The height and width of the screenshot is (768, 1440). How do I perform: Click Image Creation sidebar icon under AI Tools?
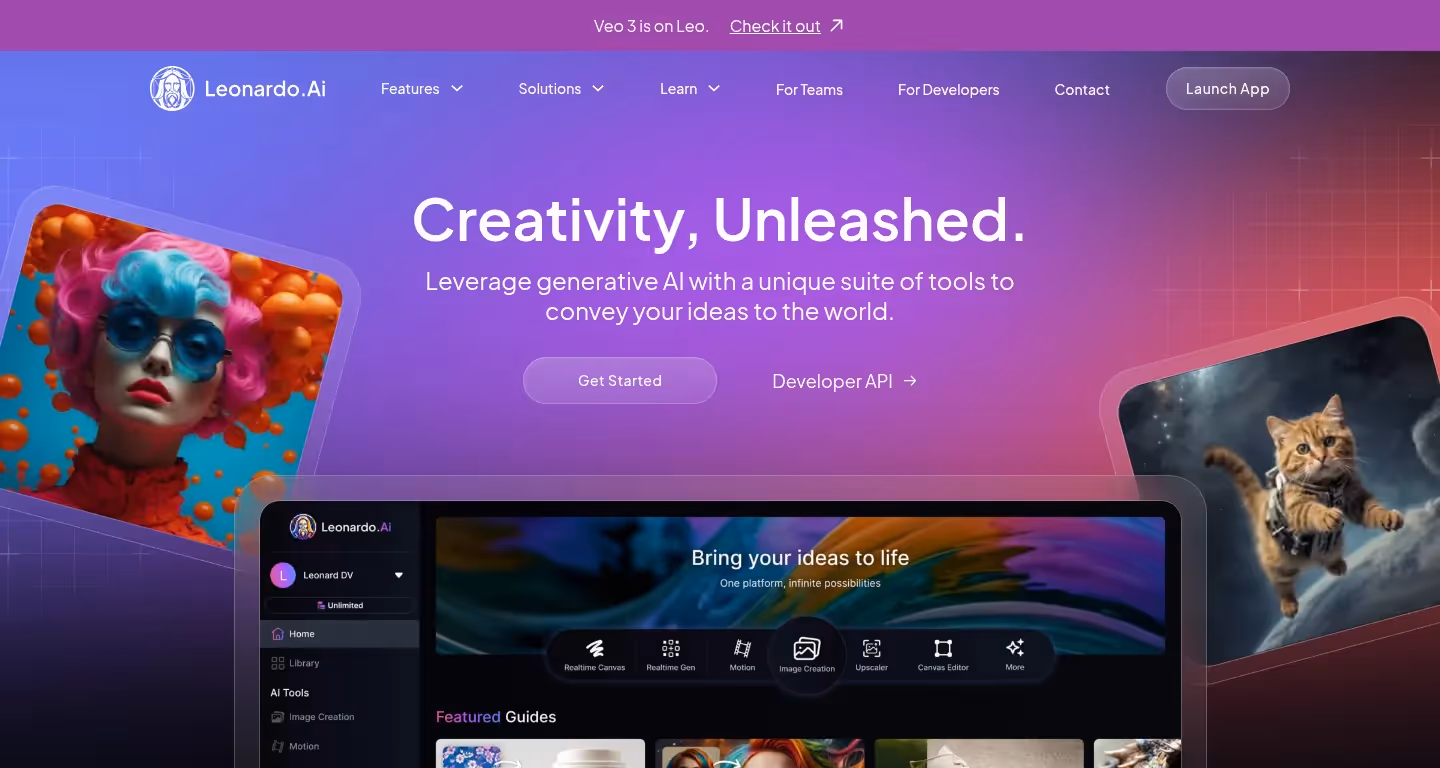point(277,717)
